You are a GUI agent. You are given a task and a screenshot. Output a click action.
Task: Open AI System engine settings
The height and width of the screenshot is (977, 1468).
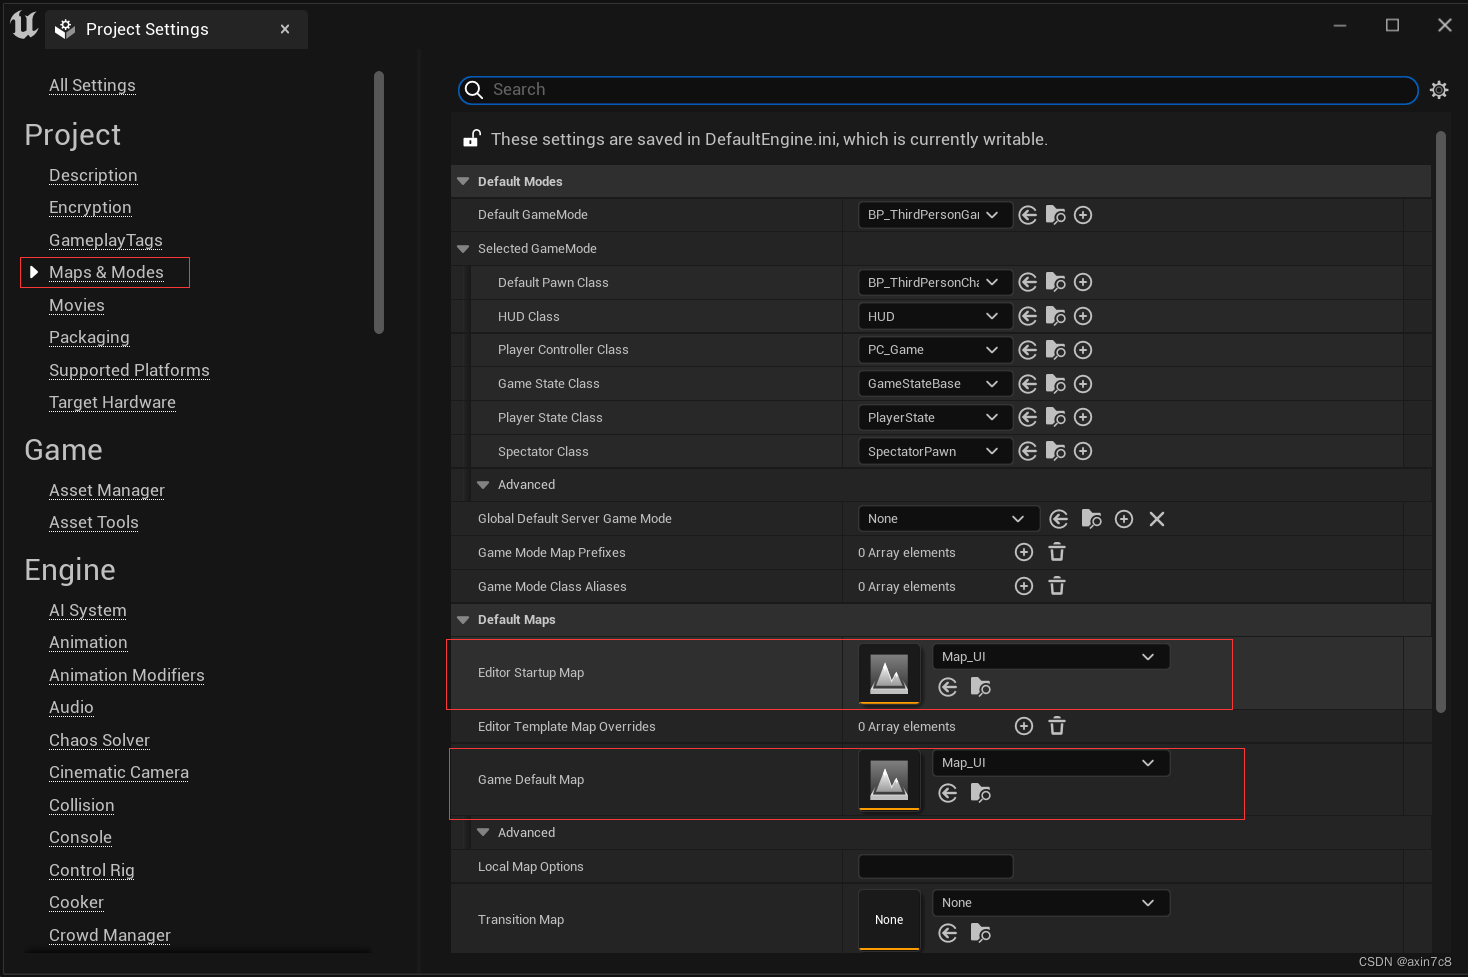[x=88, y=610]
